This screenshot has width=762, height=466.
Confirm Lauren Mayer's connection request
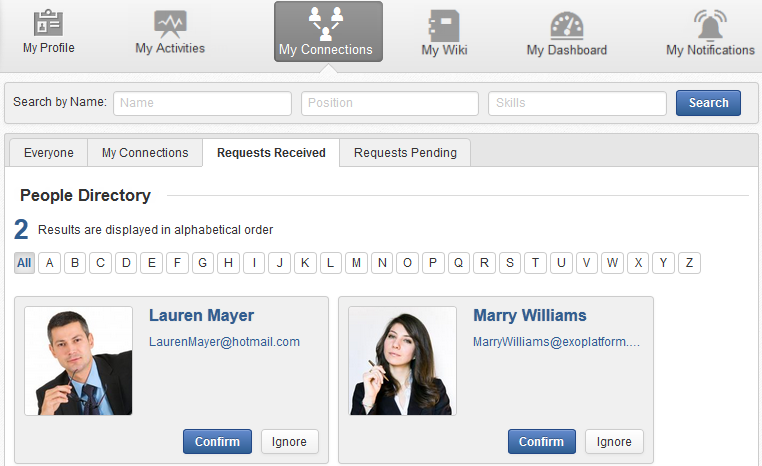click(x=217, y=442)
